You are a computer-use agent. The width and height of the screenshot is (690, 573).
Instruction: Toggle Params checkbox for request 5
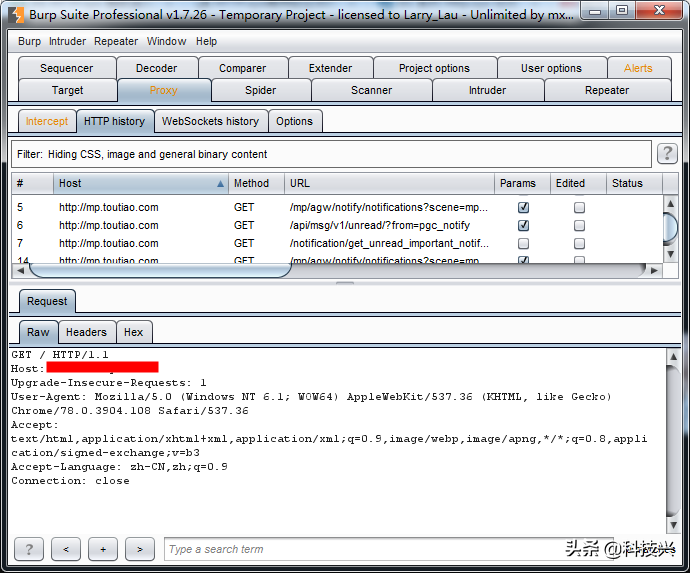(x=523, y=208)
